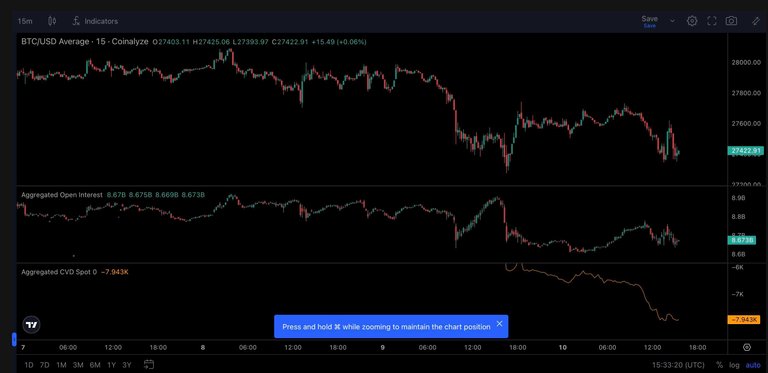Enter fullscreen chart mode
The width and height of the screenshot is (768, 373).
[x=712, y=21]
